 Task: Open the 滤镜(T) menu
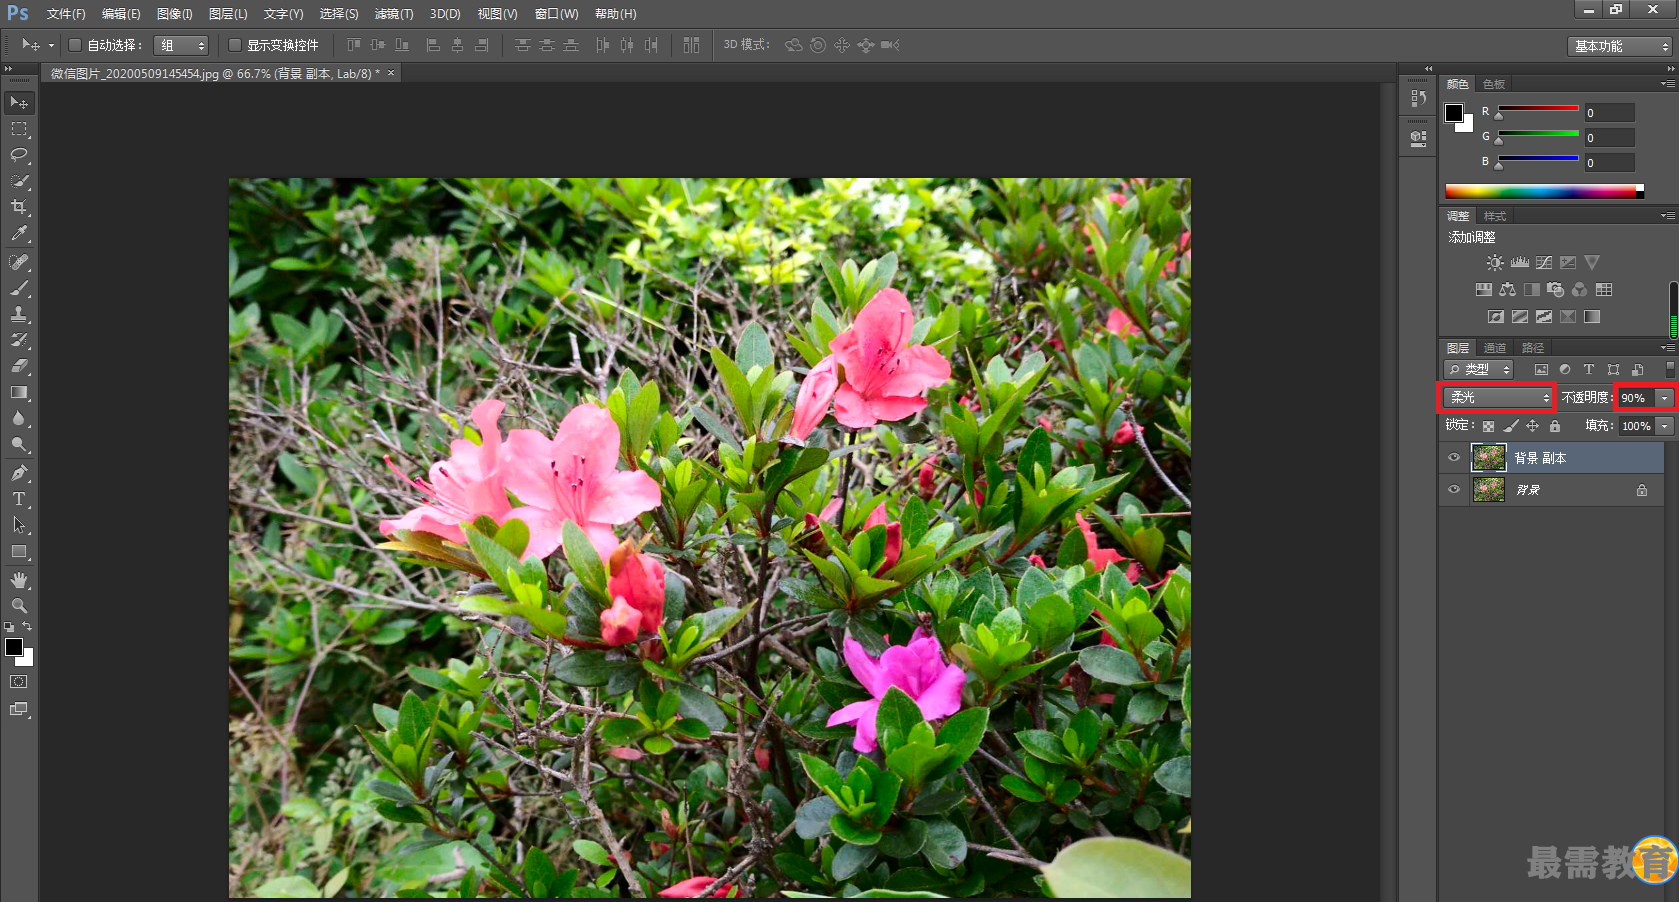(394, 14)
